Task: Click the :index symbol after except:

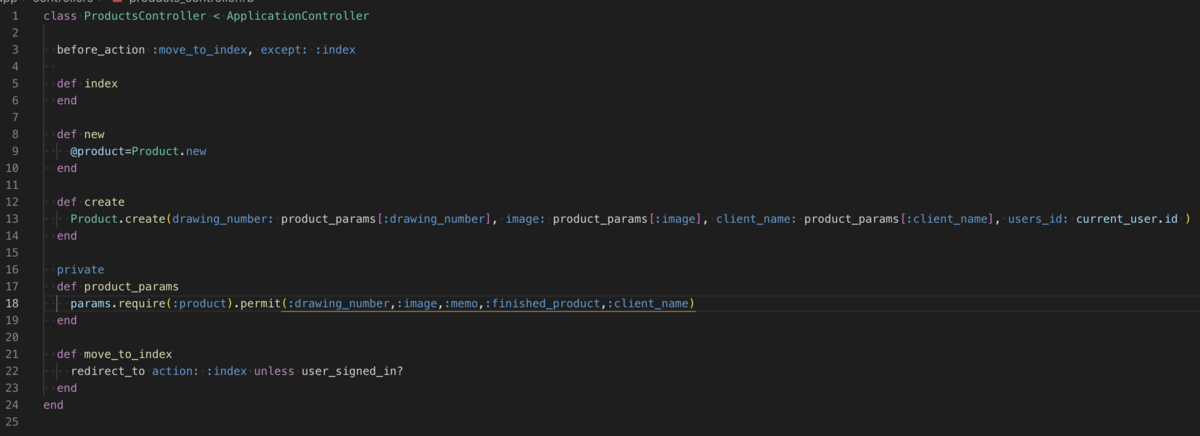Action: (x=335, y=50)
